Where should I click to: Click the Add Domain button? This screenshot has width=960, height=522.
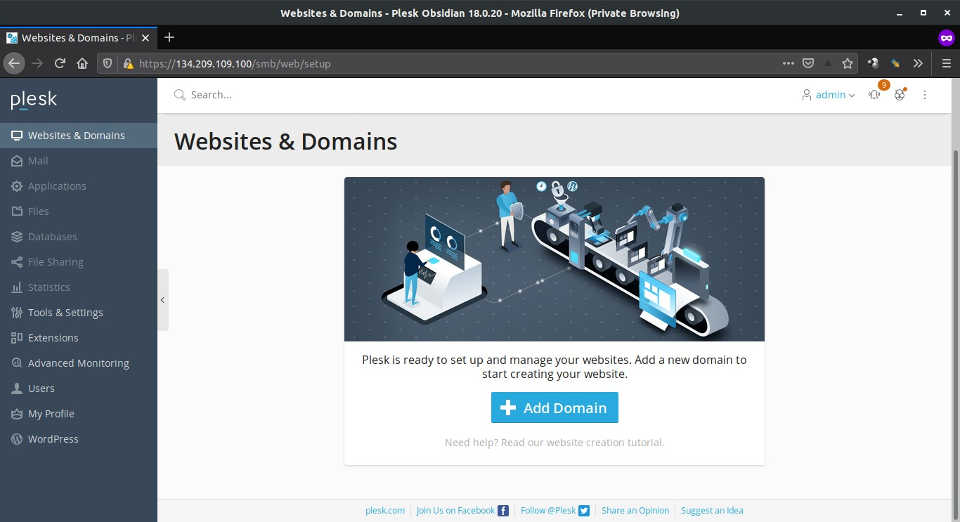554,408
